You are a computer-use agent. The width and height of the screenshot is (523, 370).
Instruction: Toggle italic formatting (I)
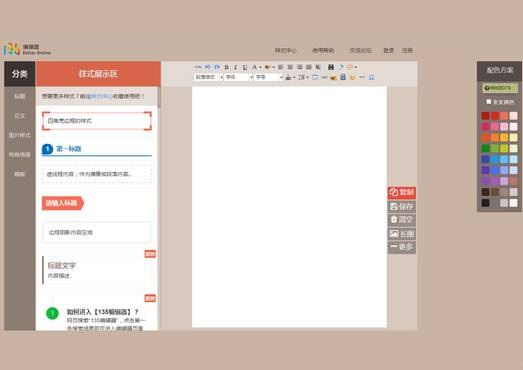[x=235, y=67]
